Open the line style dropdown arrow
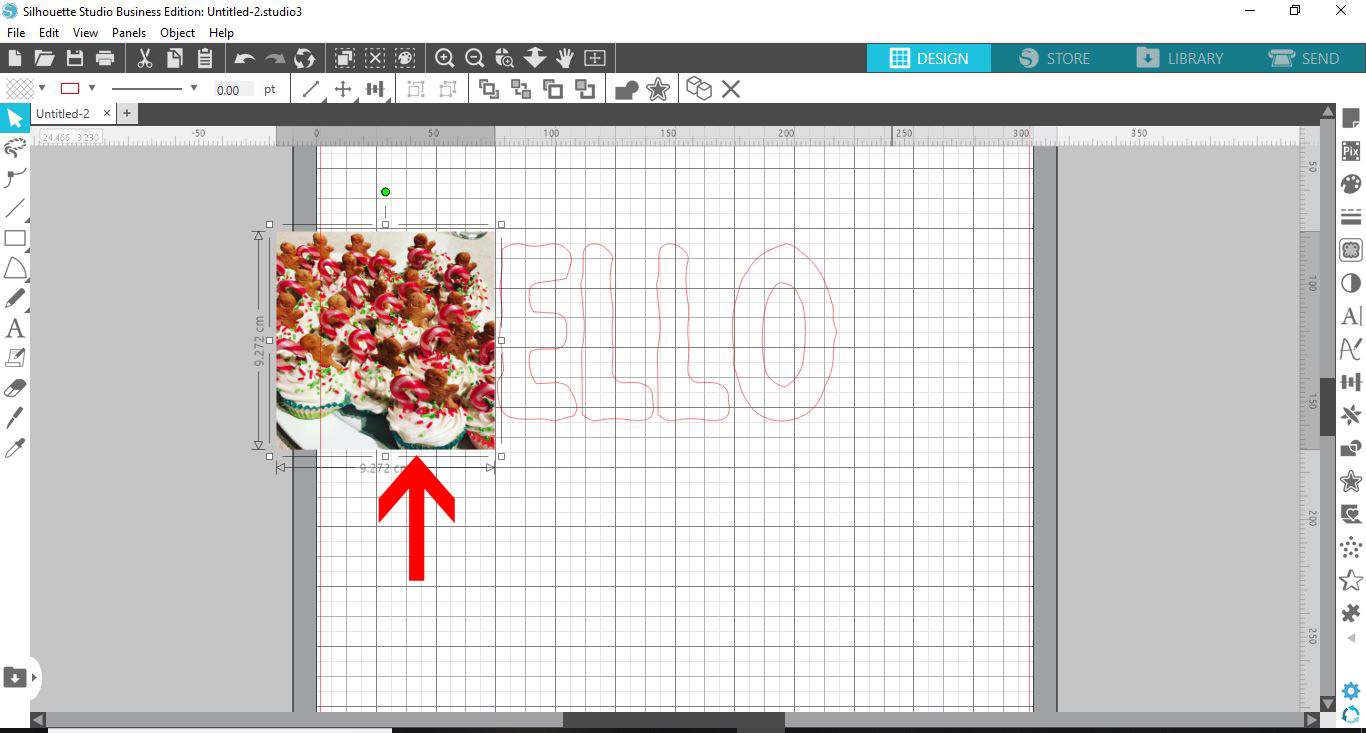The height and width of the screenshot is (733, 1366). [193, 88]
